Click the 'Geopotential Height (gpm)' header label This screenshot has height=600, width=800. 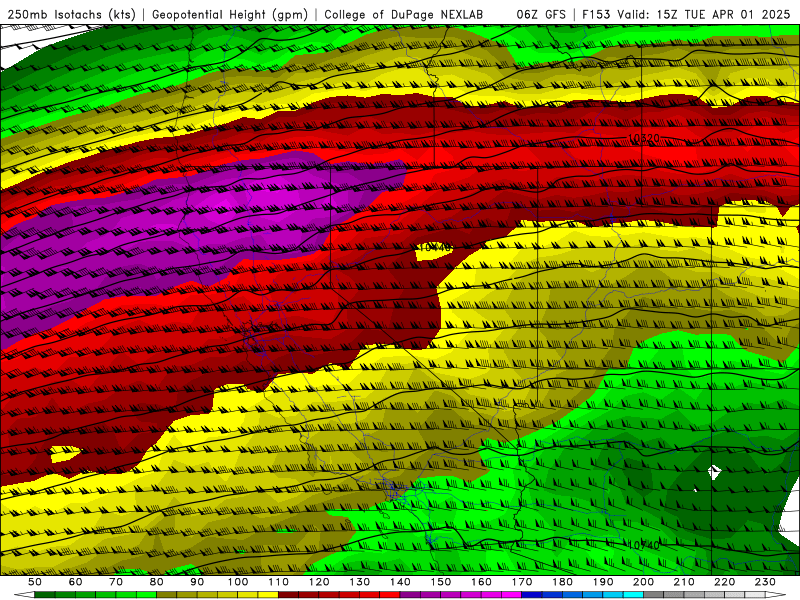(x=230, y=14)
